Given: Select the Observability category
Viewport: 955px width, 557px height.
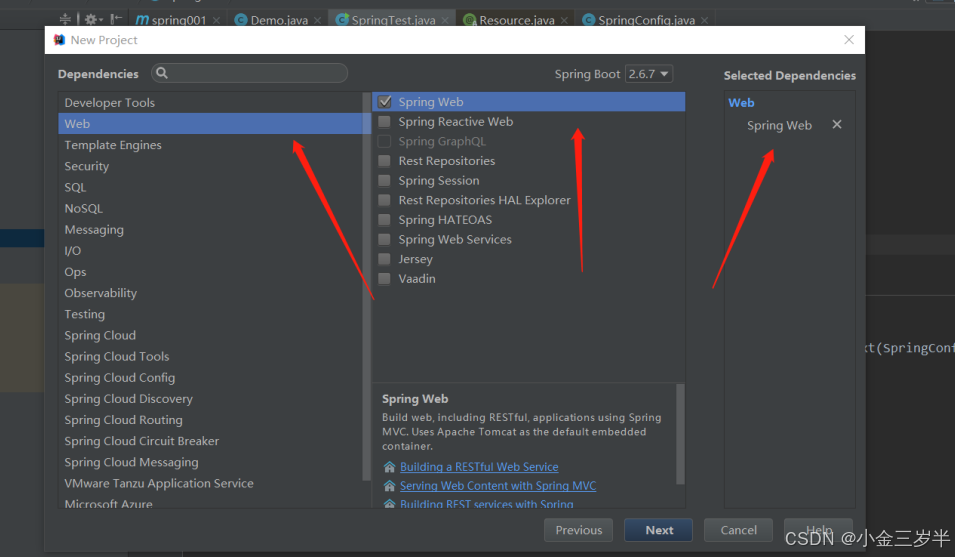Looking at the screenshot, I should (x=210, y=293).
